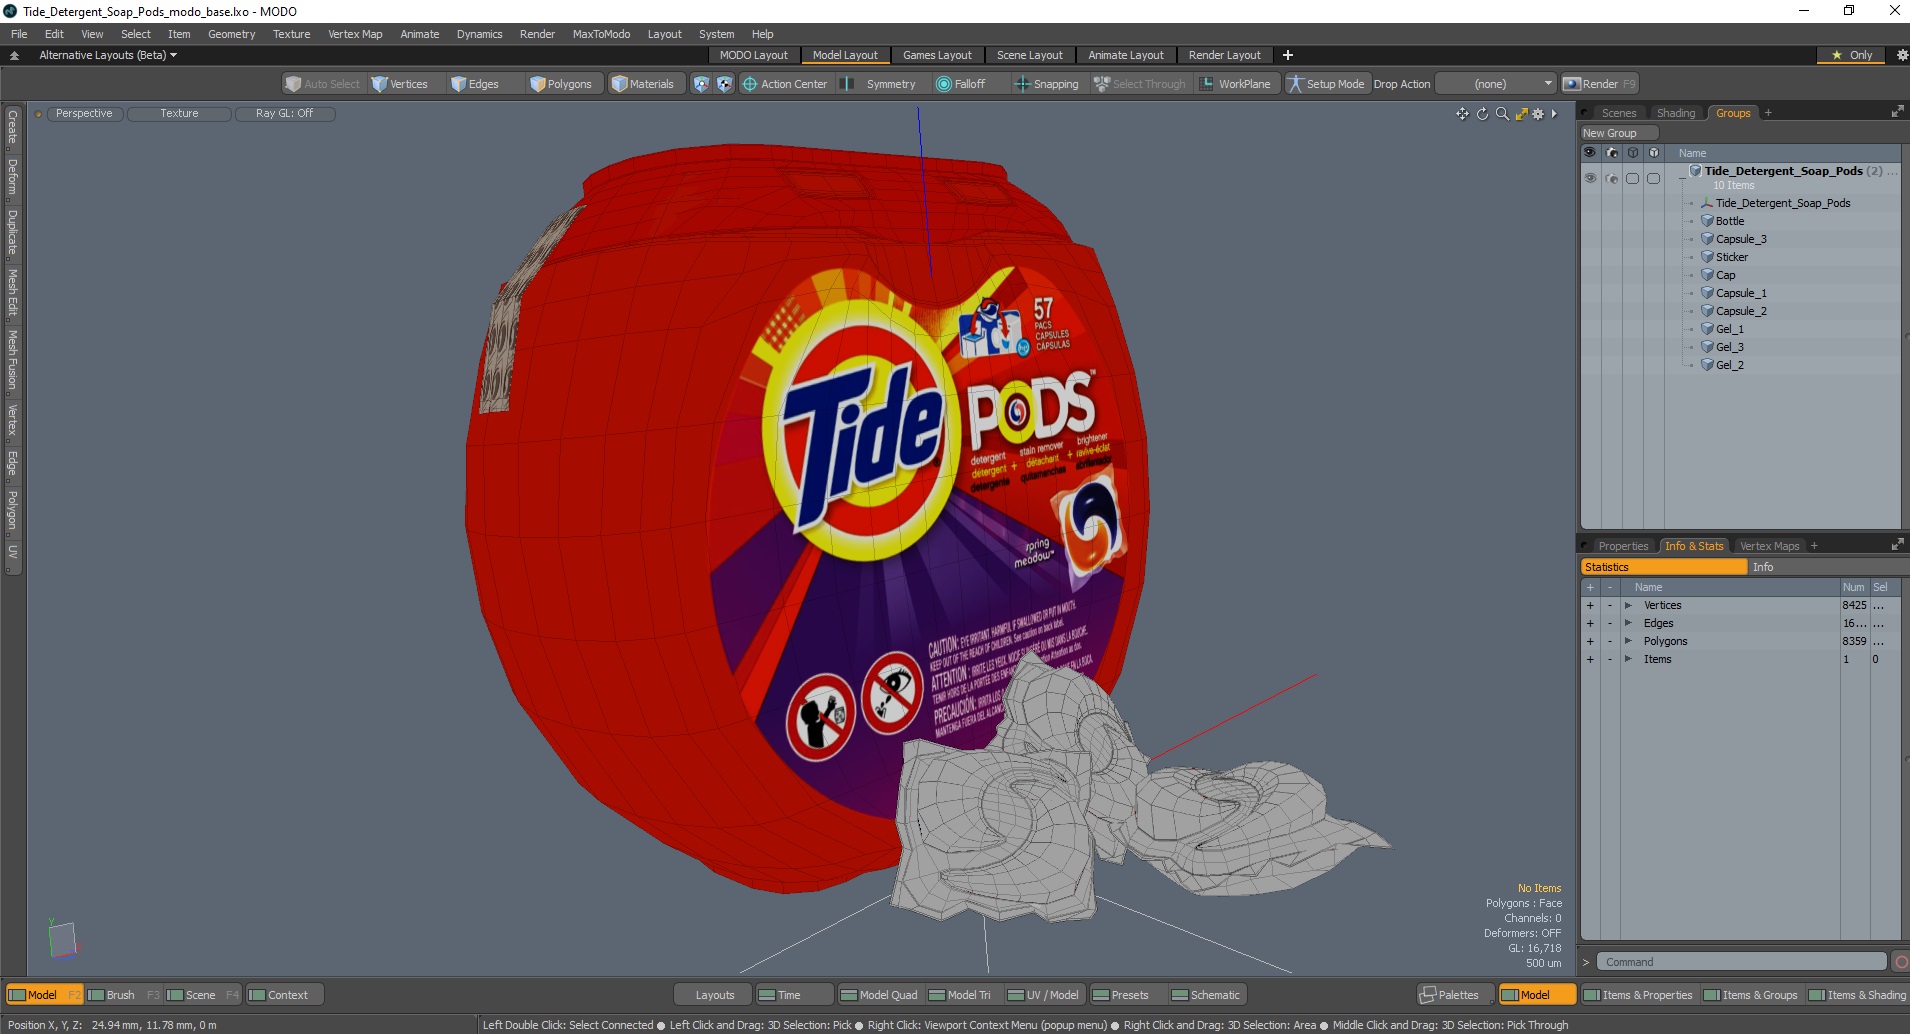
Task: Switch to the Vertex Maps tab
Action: (1769, 546)
